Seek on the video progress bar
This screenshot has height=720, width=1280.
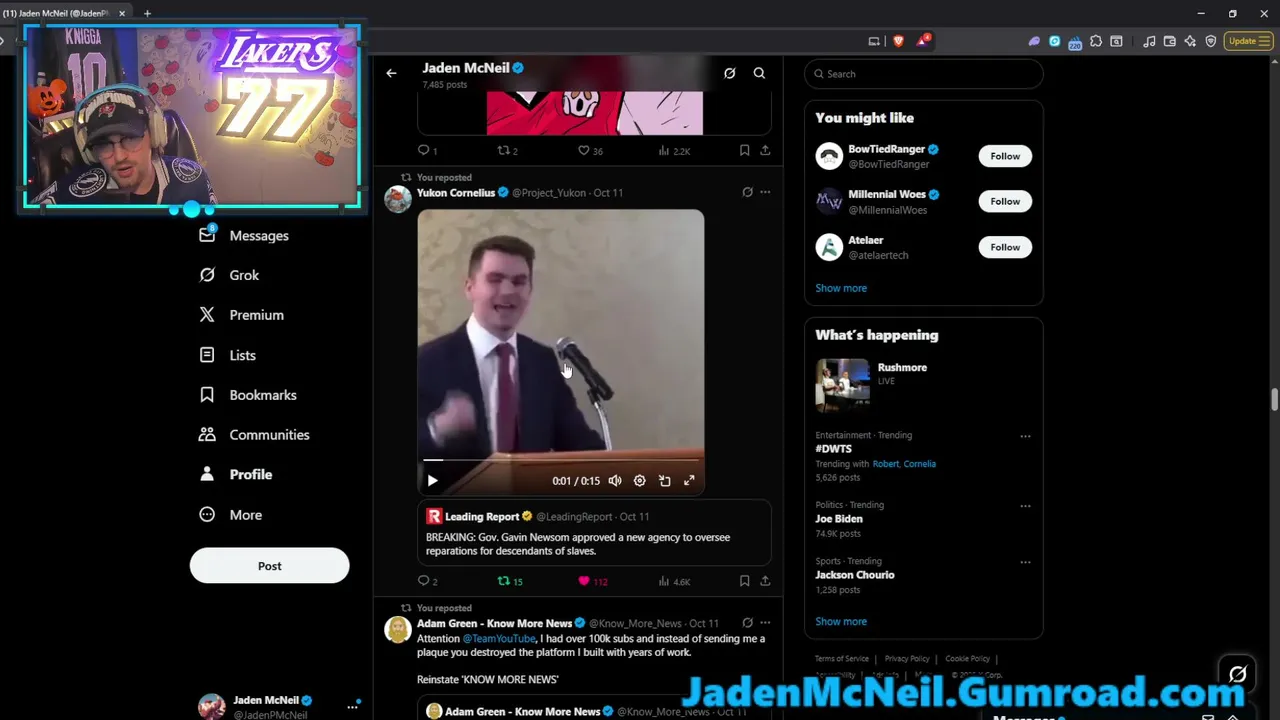pos(561,460)
